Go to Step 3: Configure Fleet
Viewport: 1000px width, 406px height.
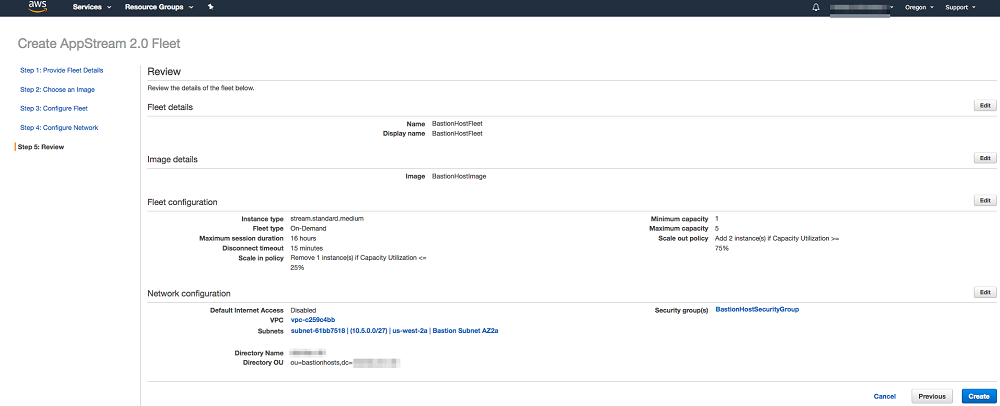(x=54, y=108)
